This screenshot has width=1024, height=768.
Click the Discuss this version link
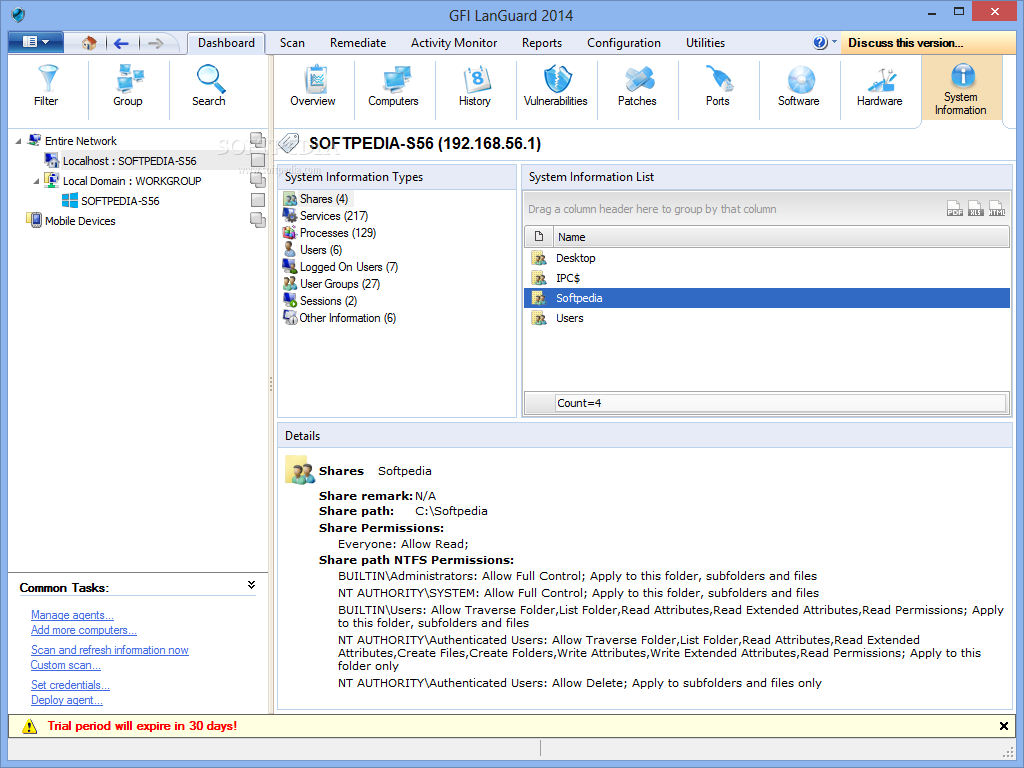[x=906, y=43]
